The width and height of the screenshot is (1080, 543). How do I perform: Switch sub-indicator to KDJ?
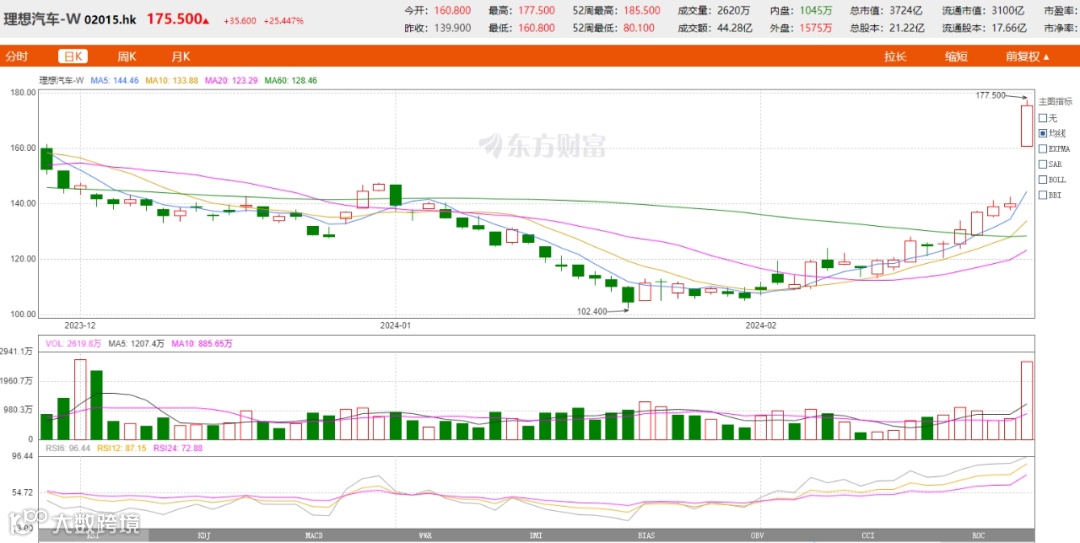204,535
